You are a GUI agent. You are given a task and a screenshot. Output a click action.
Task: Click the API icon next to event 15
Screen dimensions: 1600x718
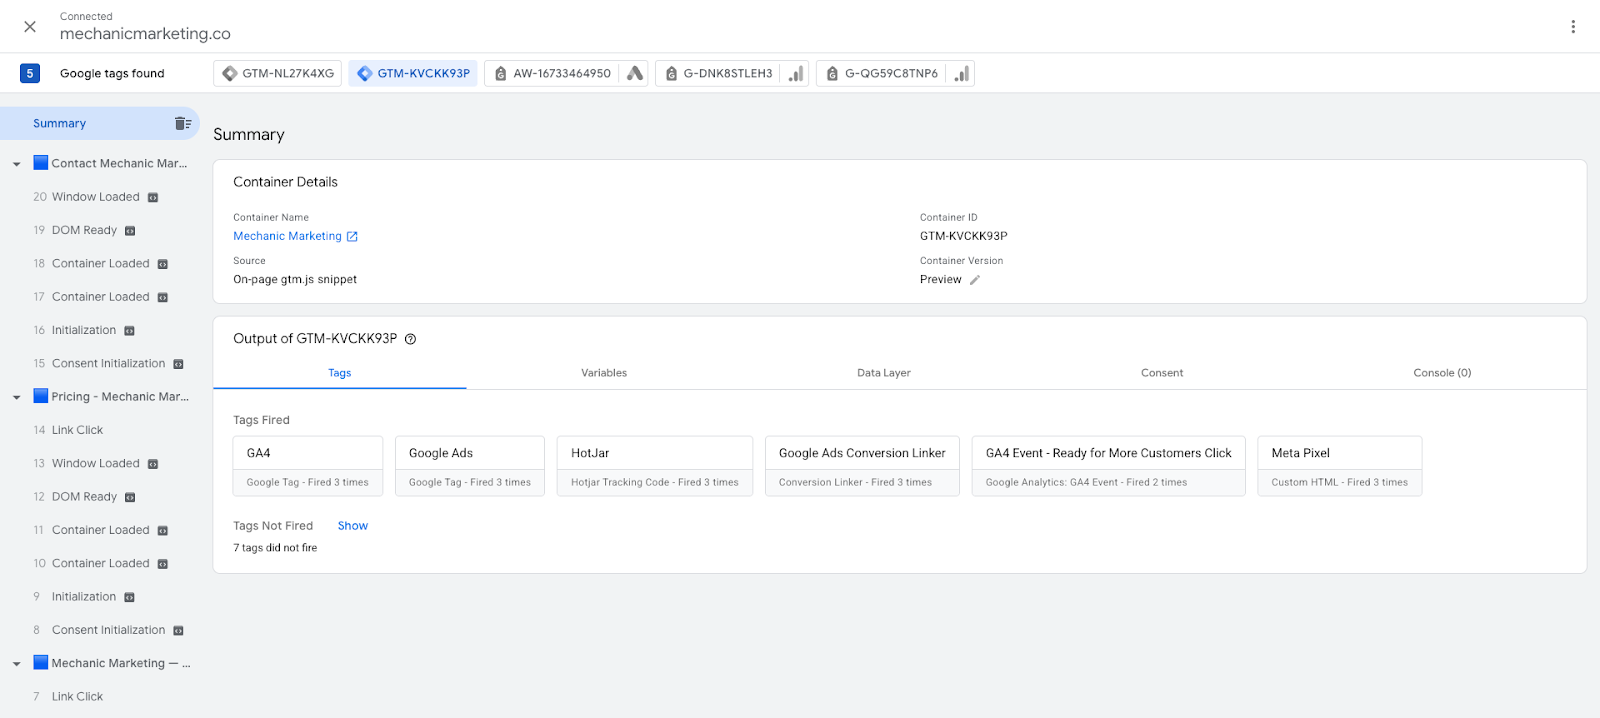(178, 364)
